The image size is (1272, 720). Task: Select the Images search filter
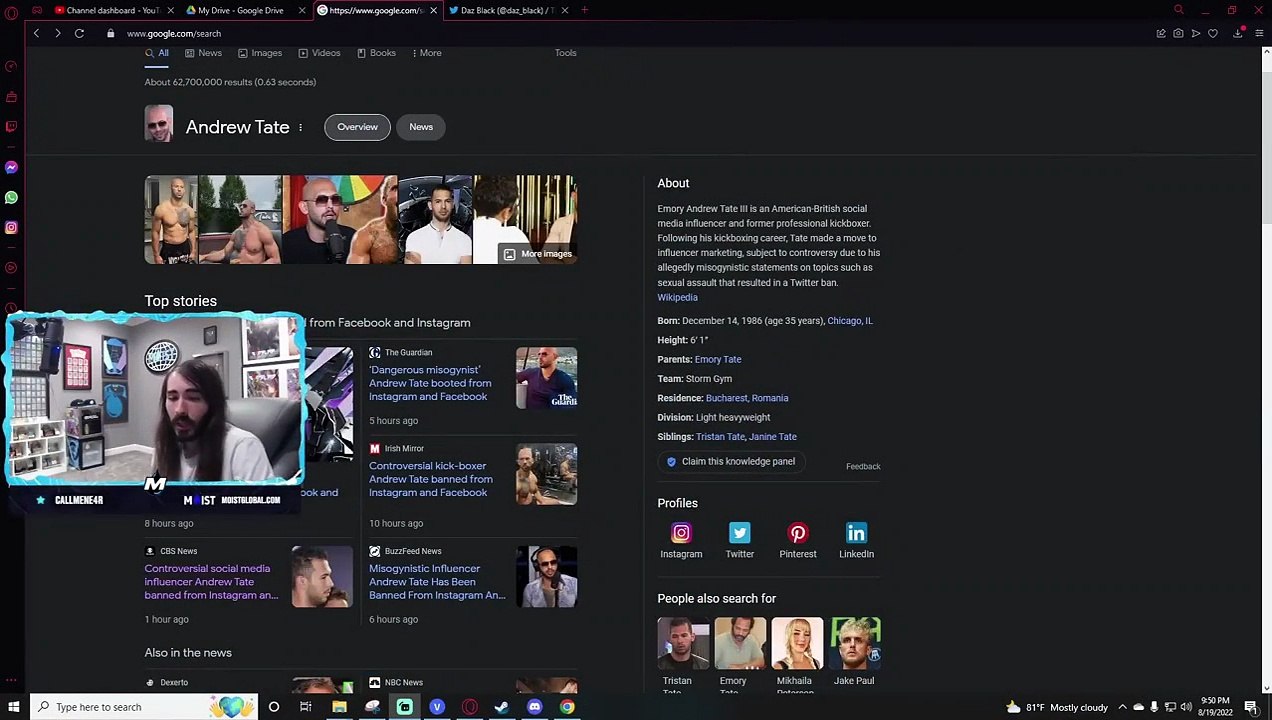pyautogui.click(x=260, y=53)
